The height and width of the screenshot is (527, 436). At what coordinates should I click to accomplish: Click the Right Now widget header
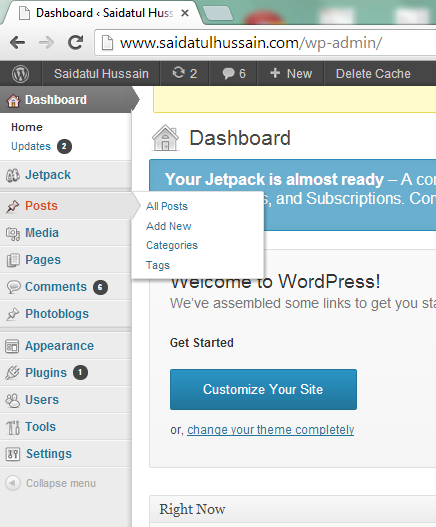(292, 509)
